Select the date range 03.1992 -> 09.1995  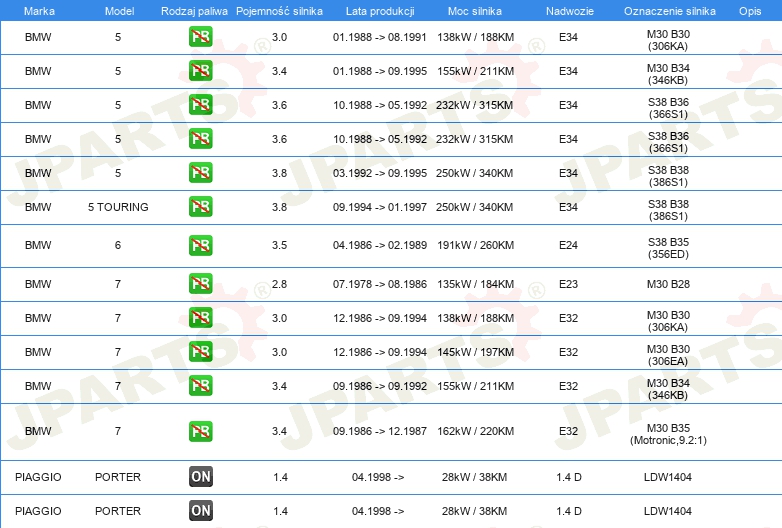pos(380,173)
